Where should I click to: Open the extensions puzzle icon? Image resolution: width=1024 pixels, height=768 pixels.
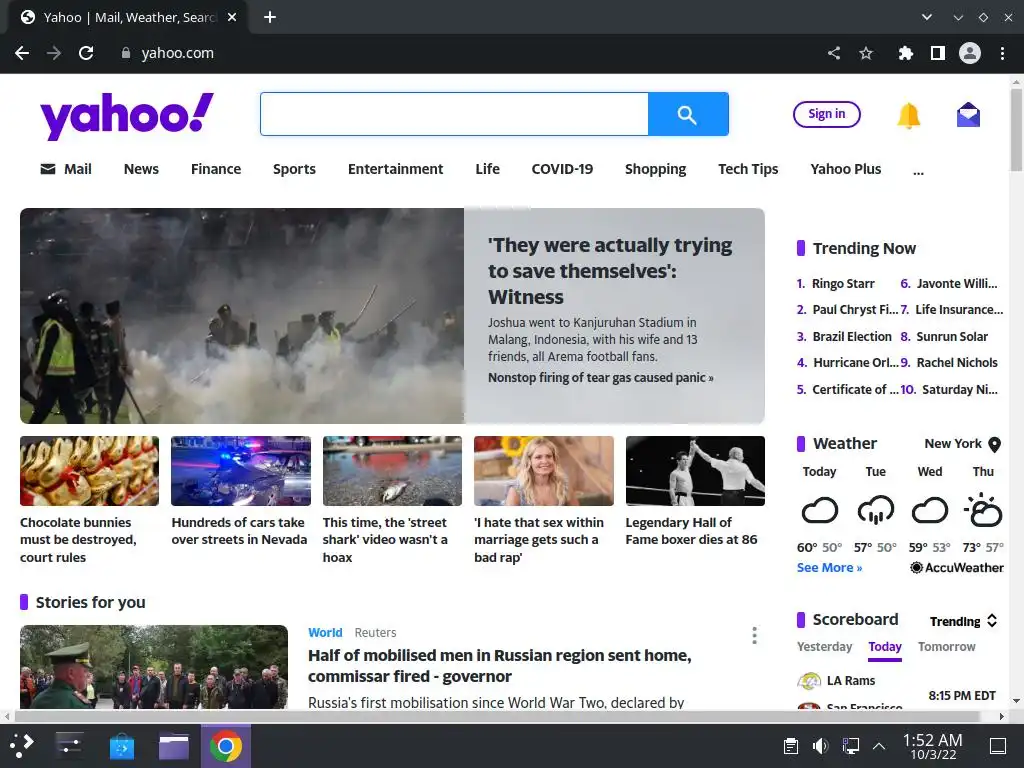click(x=905, y=53)
